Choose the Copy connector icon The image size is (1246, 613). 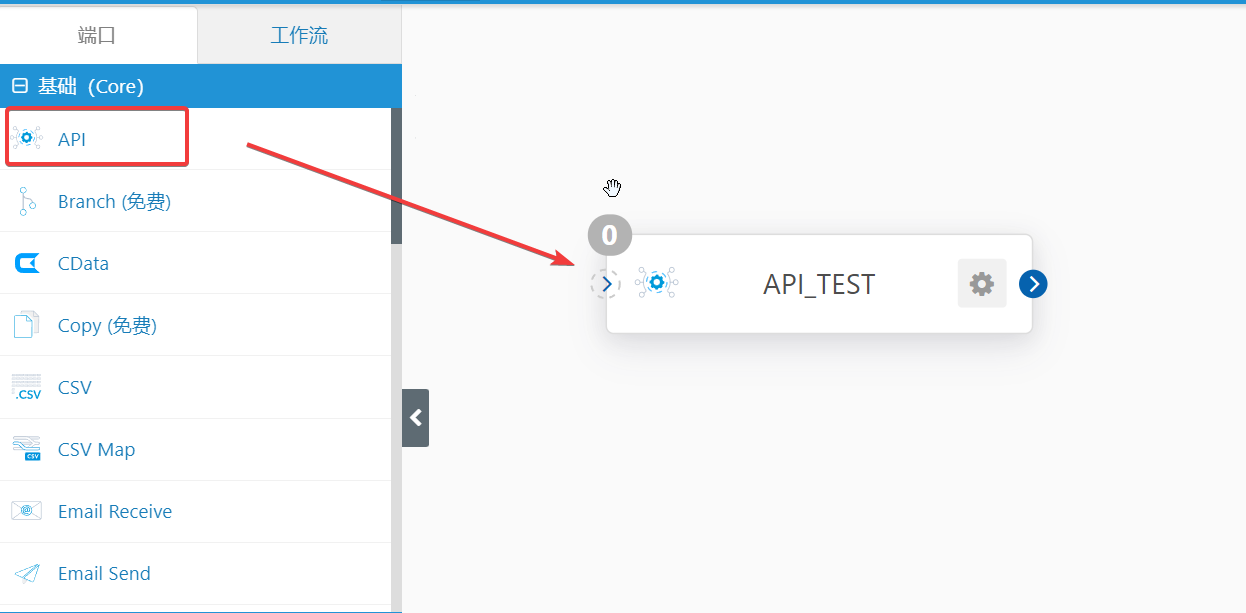pyautogui.click(x=26, y=325)
